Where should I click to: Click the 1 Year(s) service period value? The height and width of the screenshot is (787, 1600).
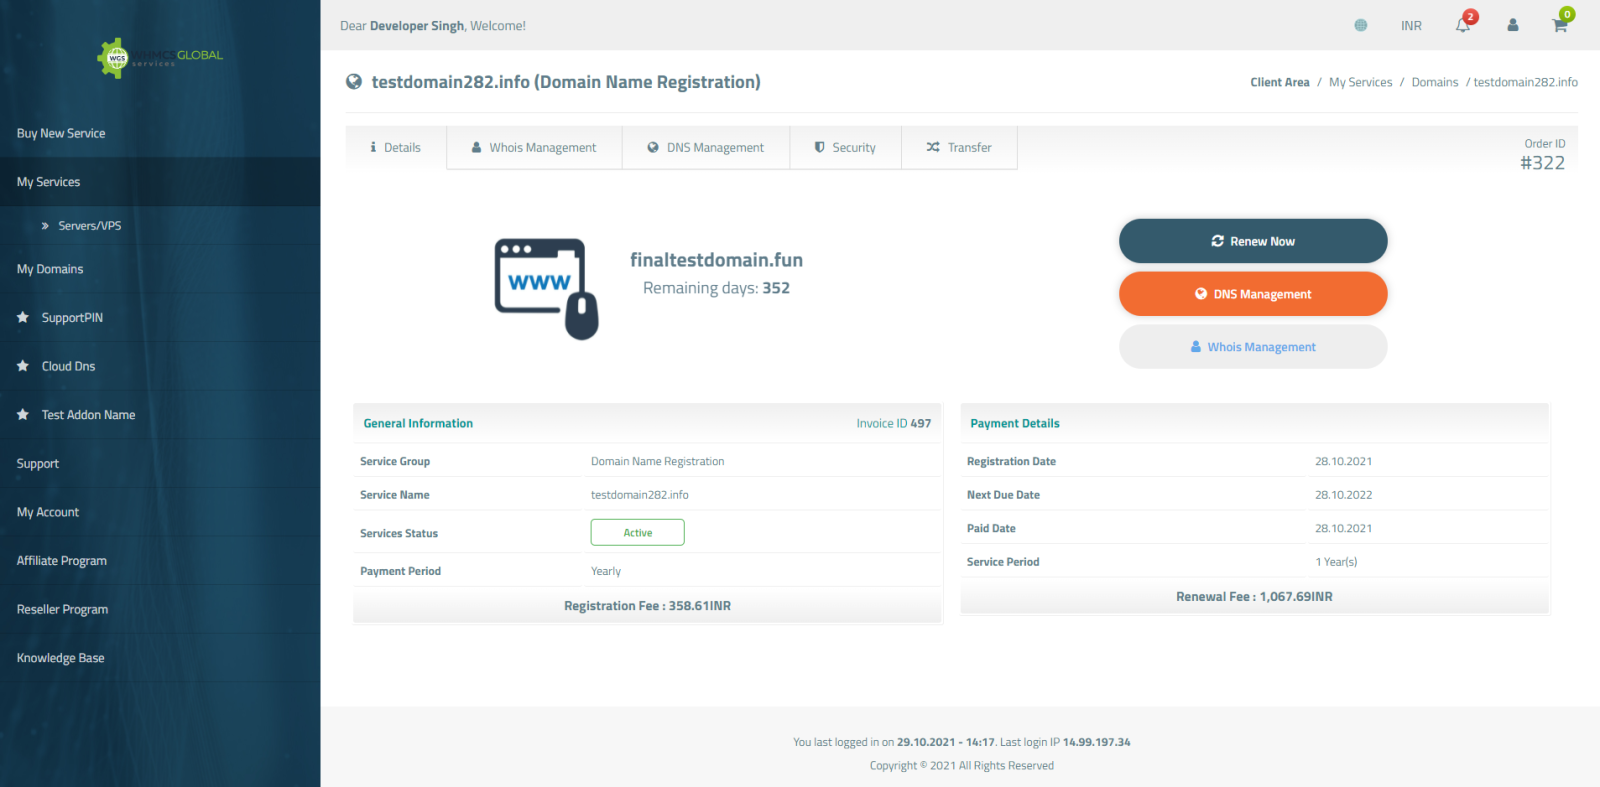coord(1336,562)
